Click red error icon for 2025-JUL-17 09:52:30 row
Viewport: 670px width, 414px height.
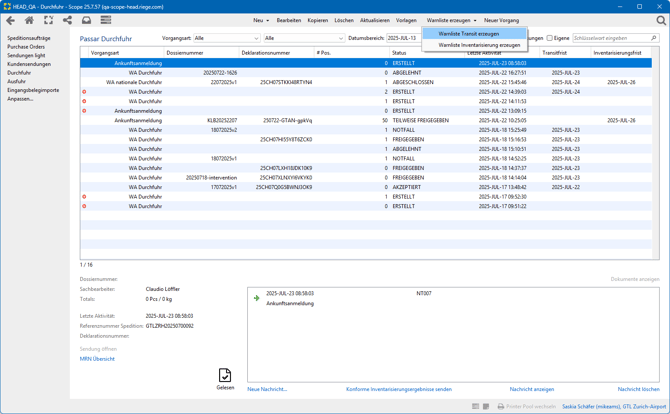pos(84,197)
